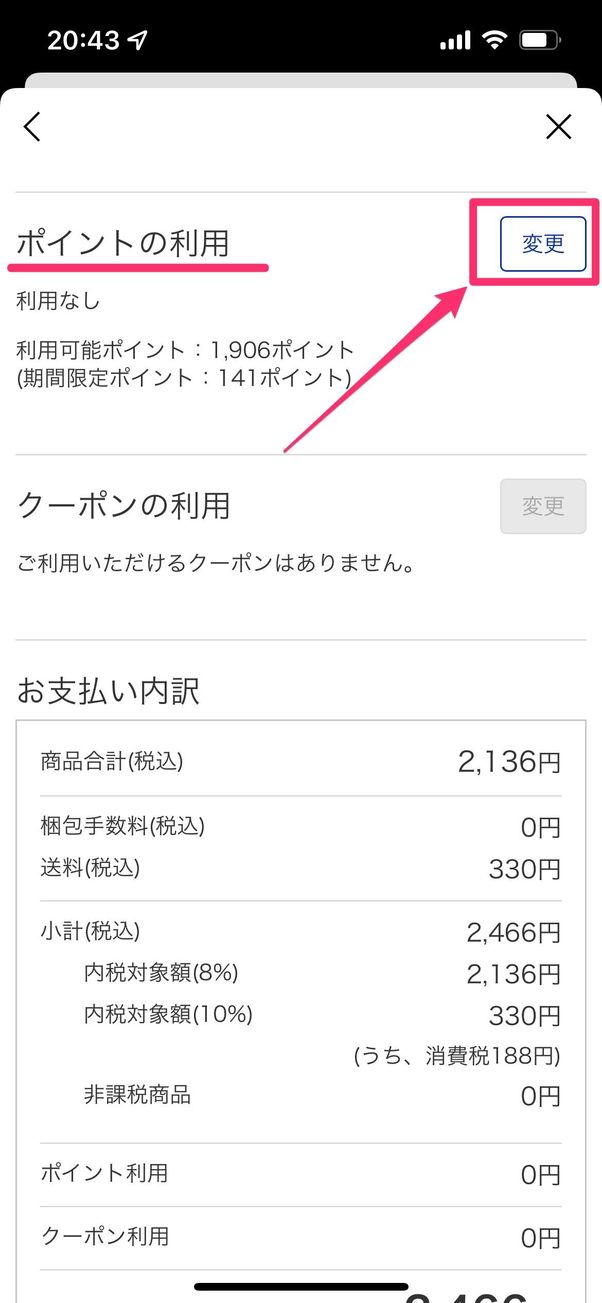Tap the 利用可能ポイント 1,906ポイント text
Image resolution: width=602 pixels, height=1303 pixels.
coord(186,350)
